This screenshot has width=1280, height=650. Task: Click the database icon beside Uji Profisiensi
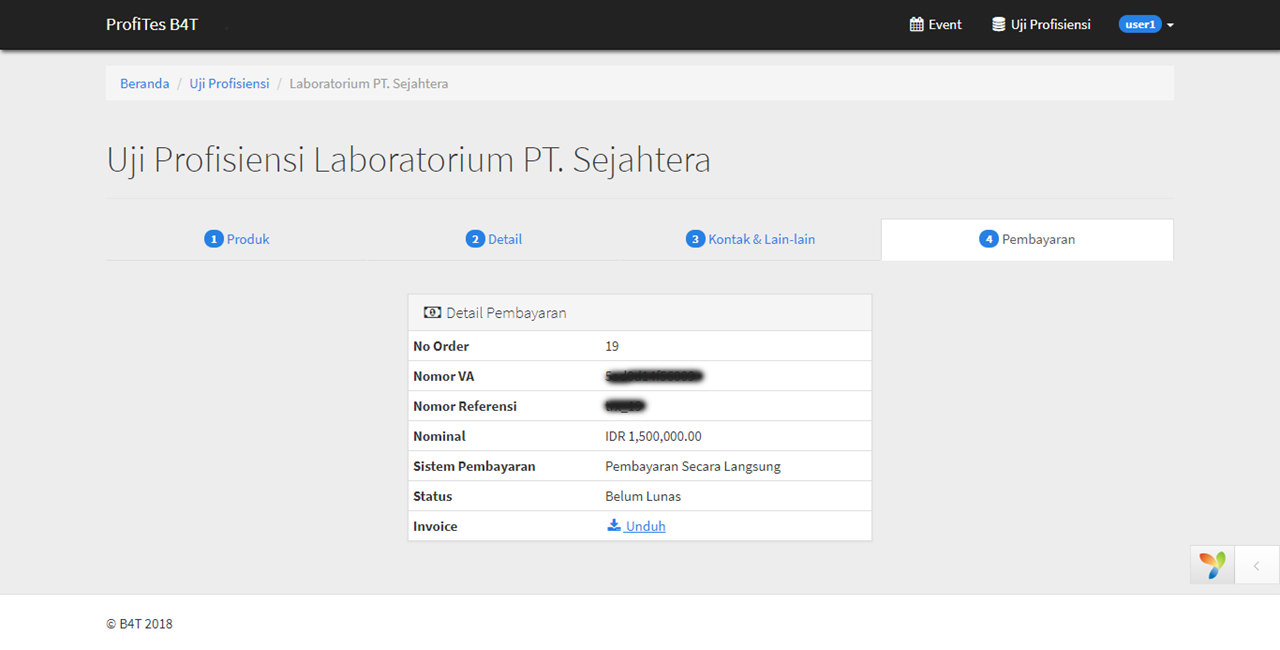point(998,25)
